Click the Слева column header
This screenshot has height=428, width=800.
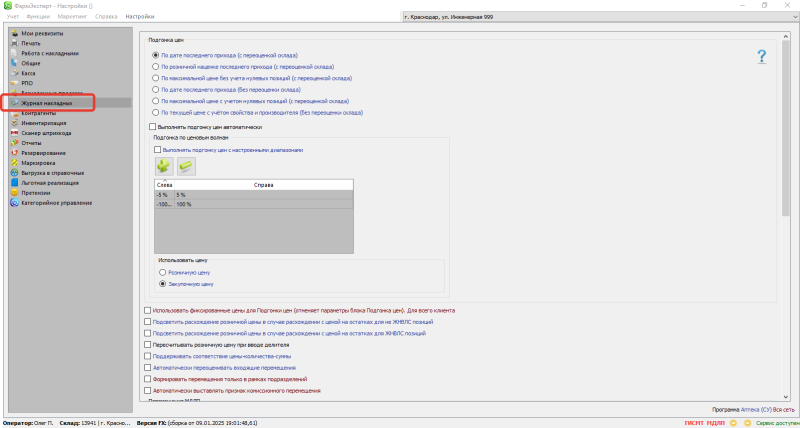tap(165, 186)
